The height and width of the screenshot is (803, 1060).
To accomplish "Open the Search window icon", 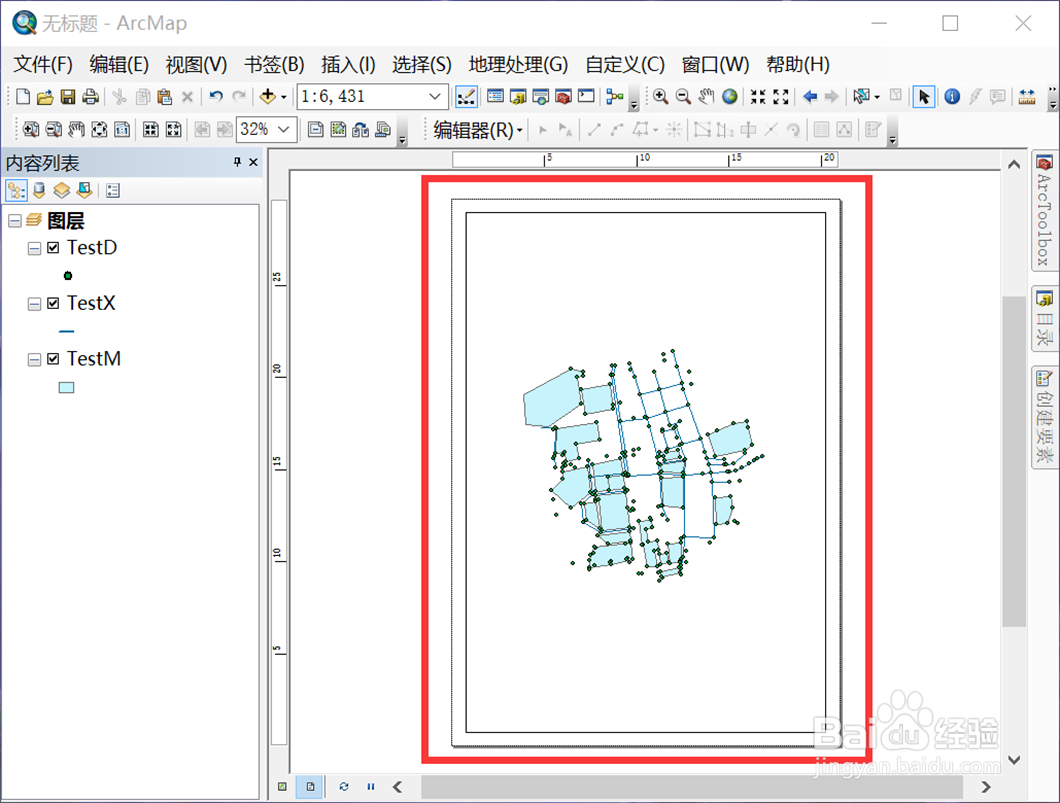I will point(541,97).
